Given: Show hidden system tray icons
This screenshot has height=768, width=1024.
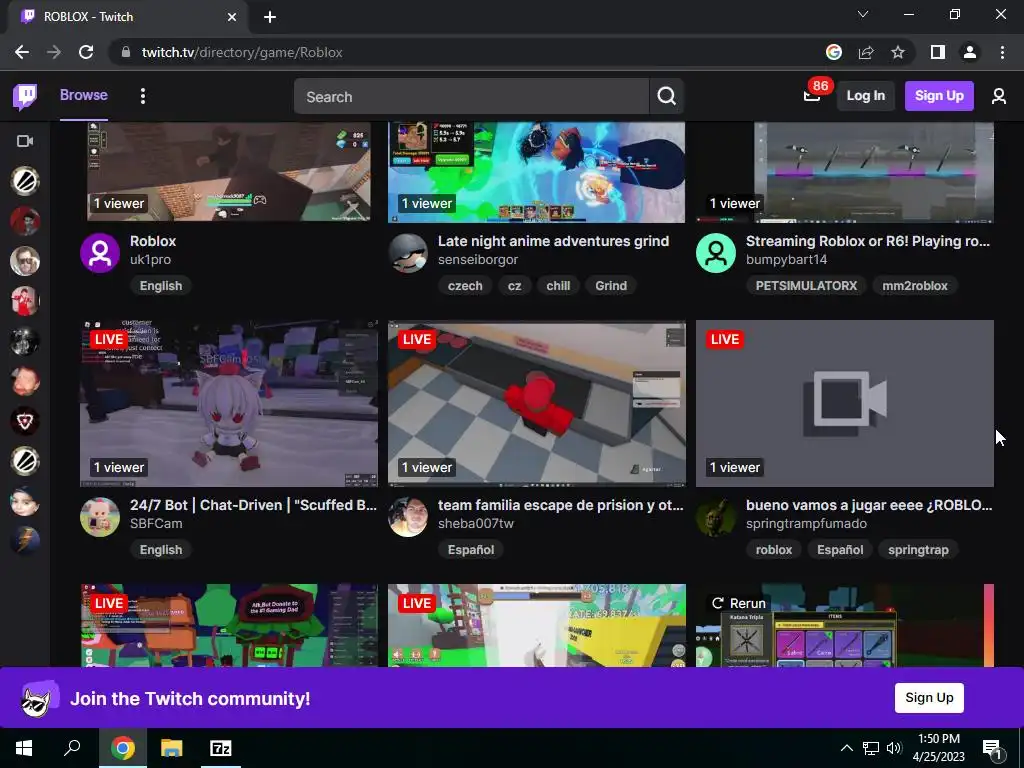Looking at the screenshot, I should click(846, 748).
